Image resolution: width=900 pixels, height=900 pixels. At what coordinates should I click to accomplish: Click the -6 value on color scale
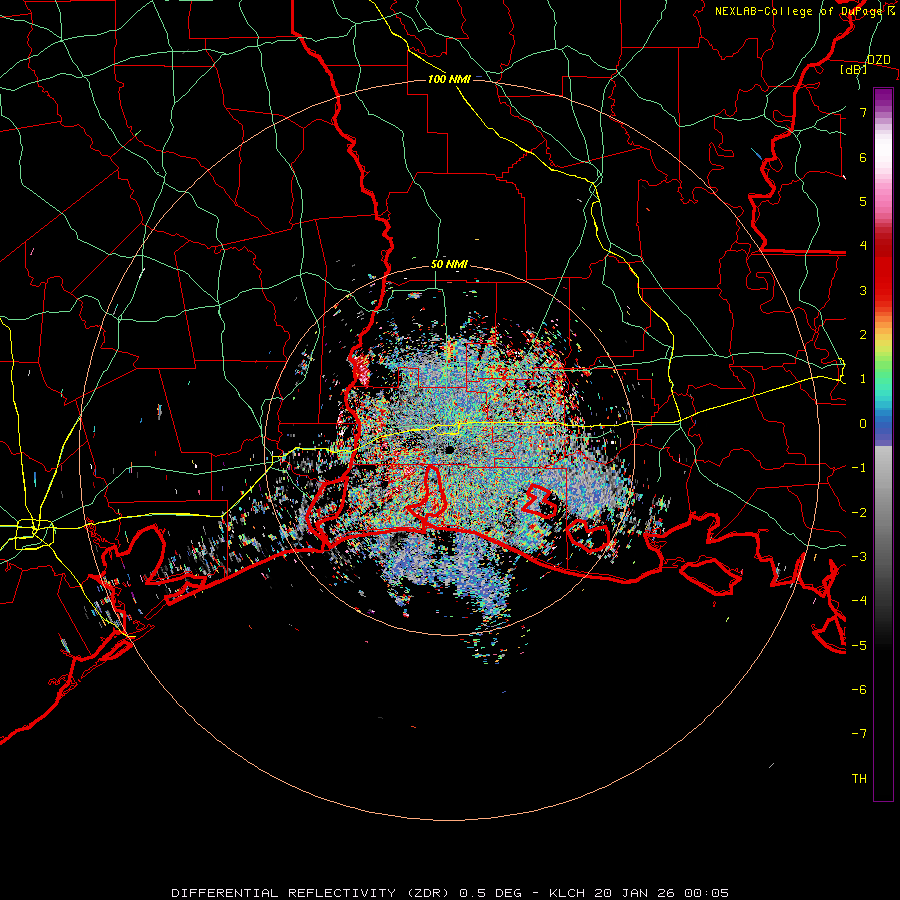[859, 689]
